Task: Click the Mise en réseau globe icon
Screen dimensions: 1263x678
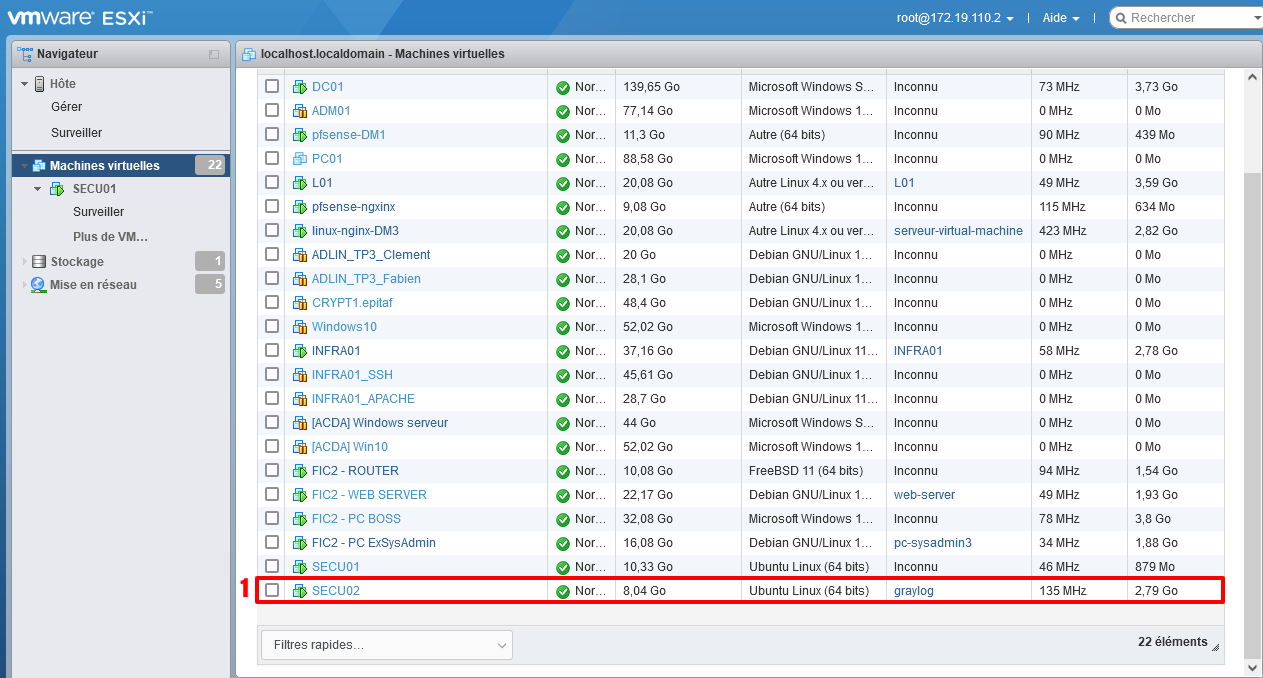Action: 39,285
